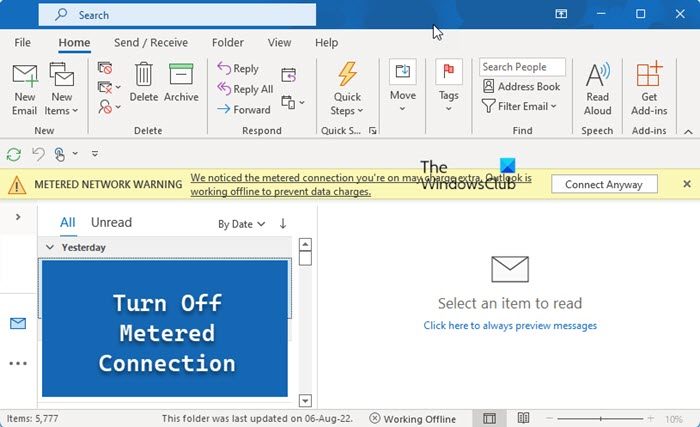Click here to always preview messages link

510,325
